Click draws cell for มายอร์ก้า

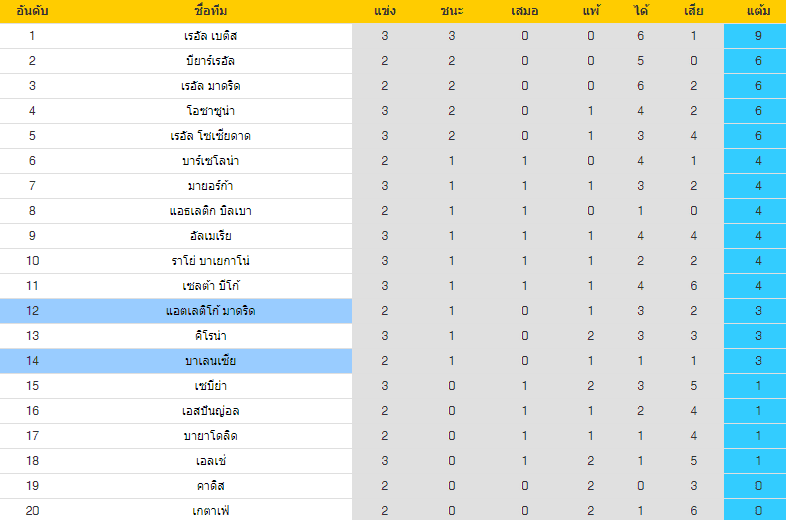tap(524, 186)
